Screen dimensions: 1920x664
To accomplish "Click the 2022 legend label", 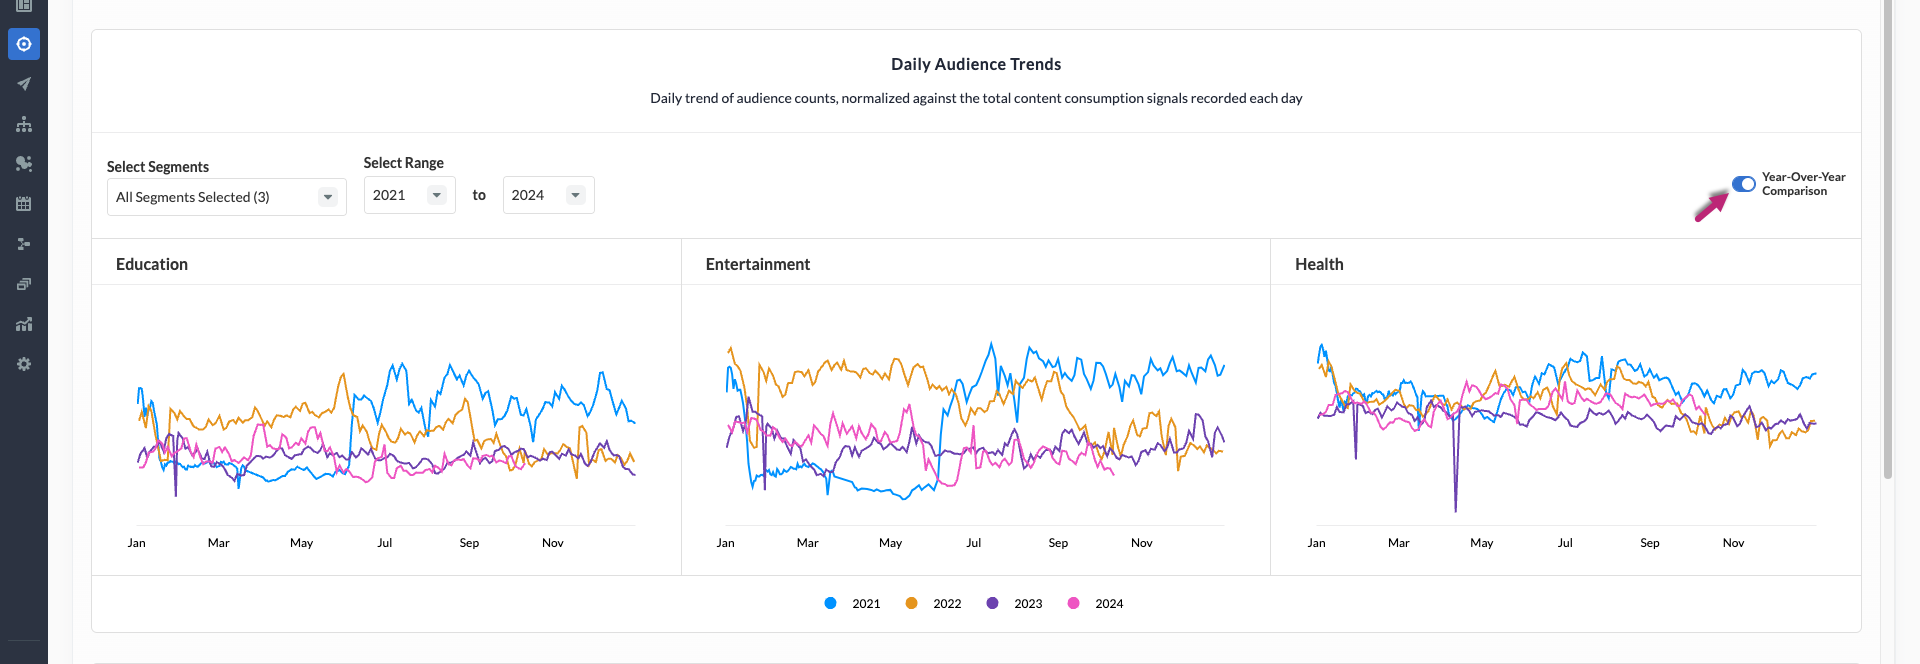I will pos(946,603).
